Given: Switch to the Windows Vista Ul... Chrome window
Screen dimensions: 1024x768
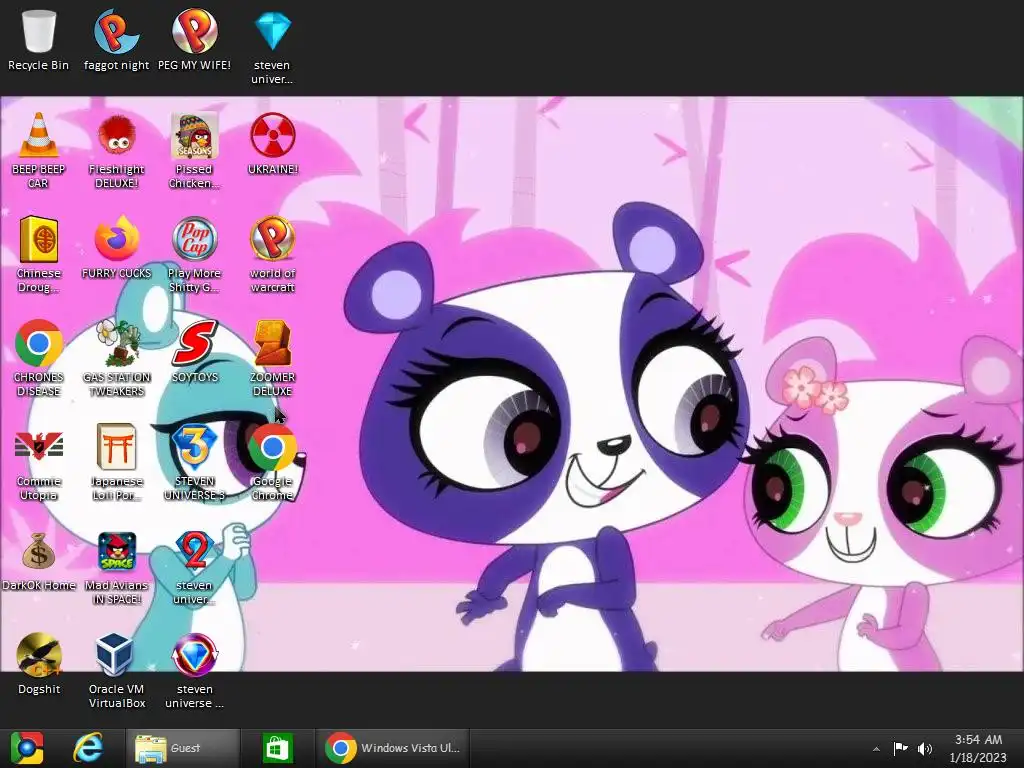Looking at the screenshot, I should (393, 748).
